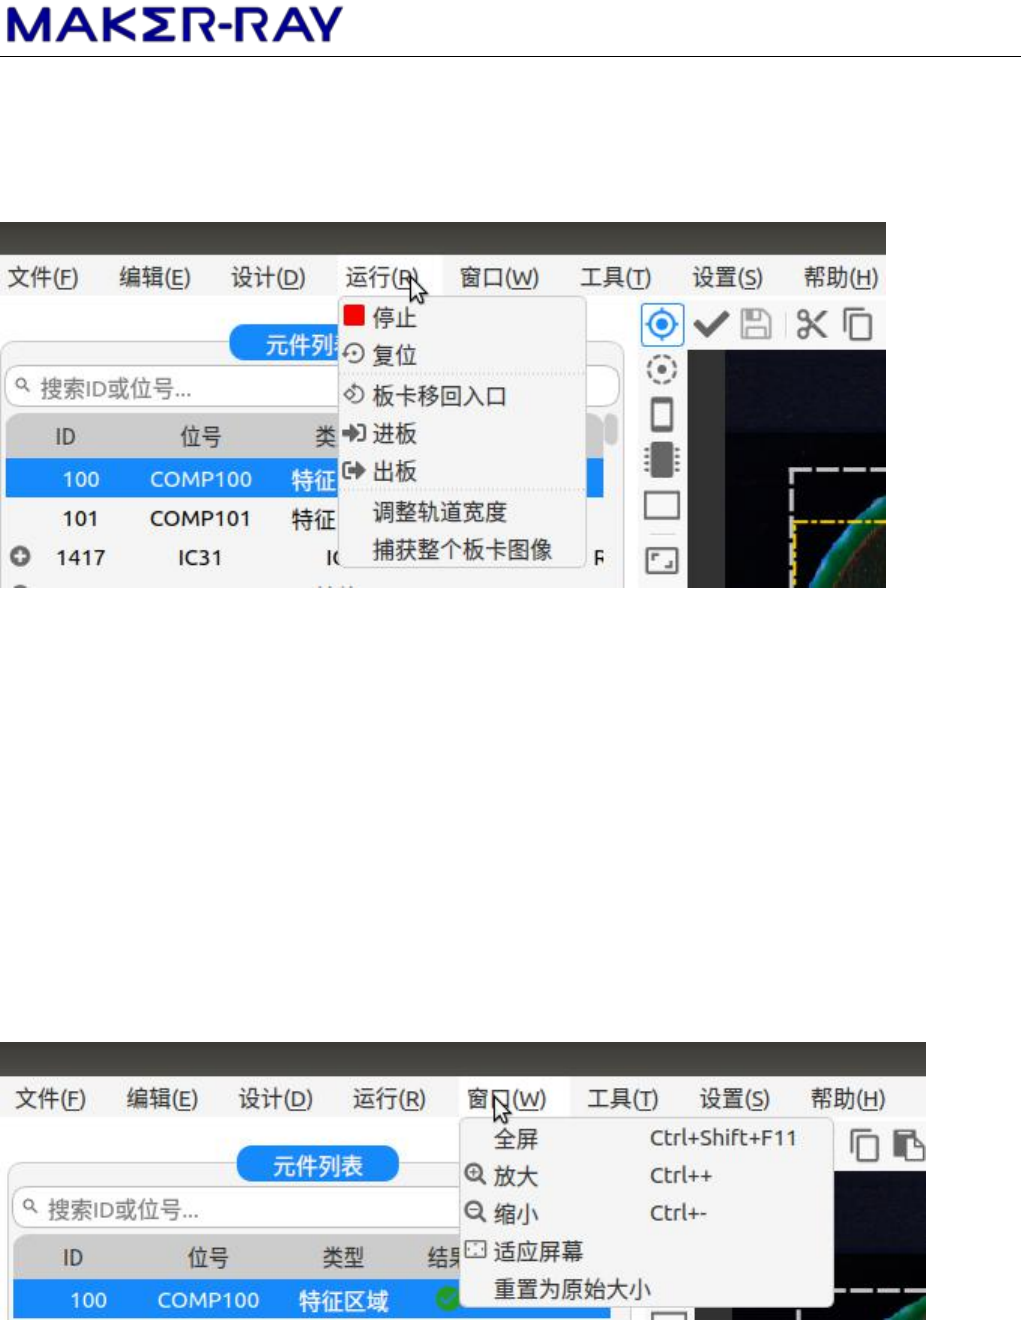Image resolution: width=1021 pixels, height=1320 pixels.
Task: Click the copy icon beside the paste icon
Action: click(x=864, y=1145)
